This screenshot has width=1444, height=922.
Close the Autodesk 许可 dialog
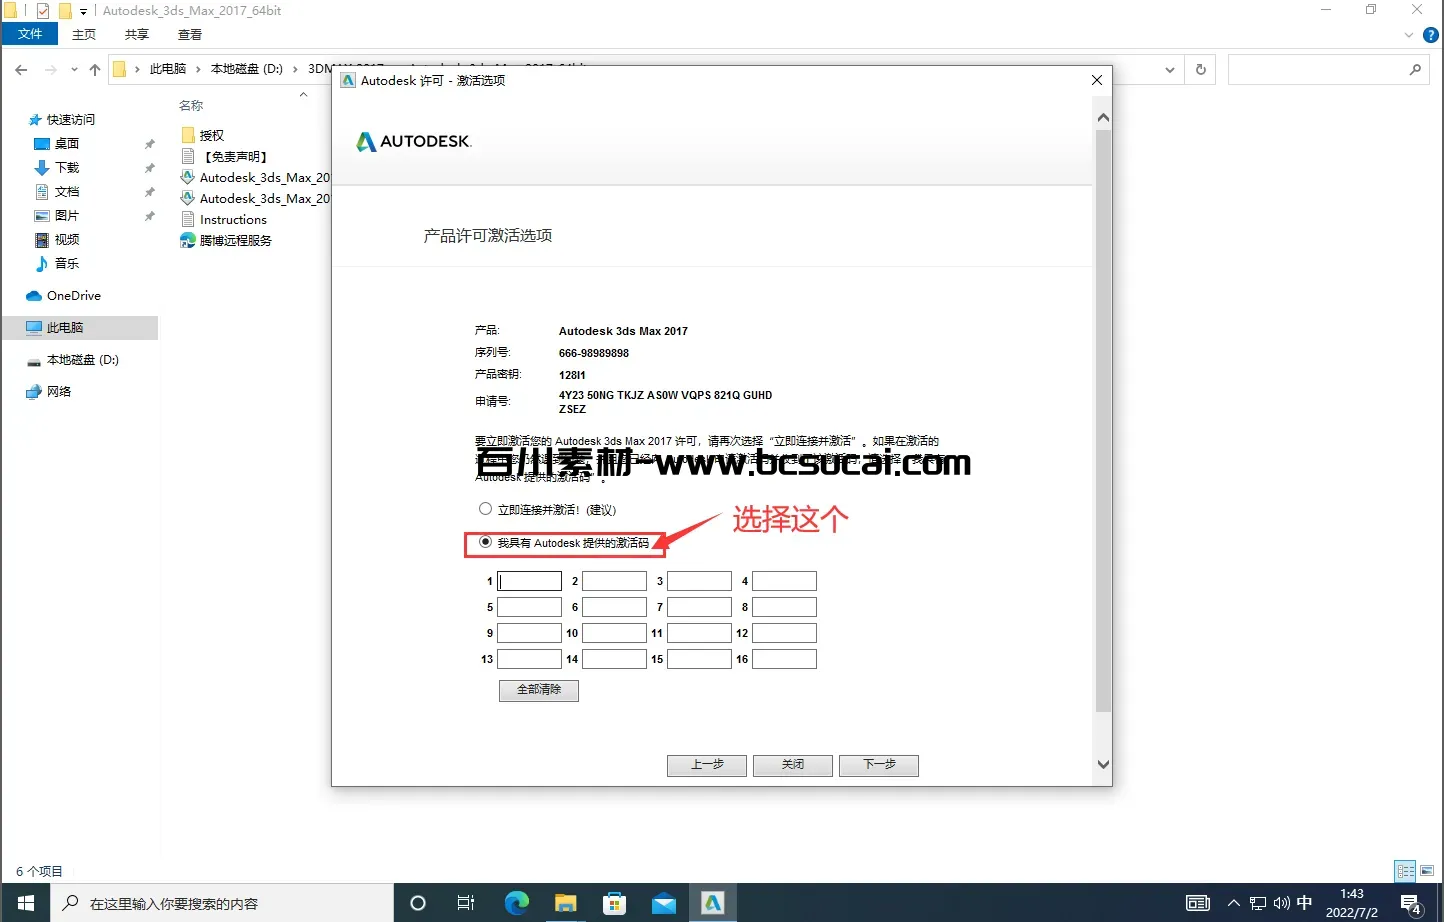(1097, 80)
